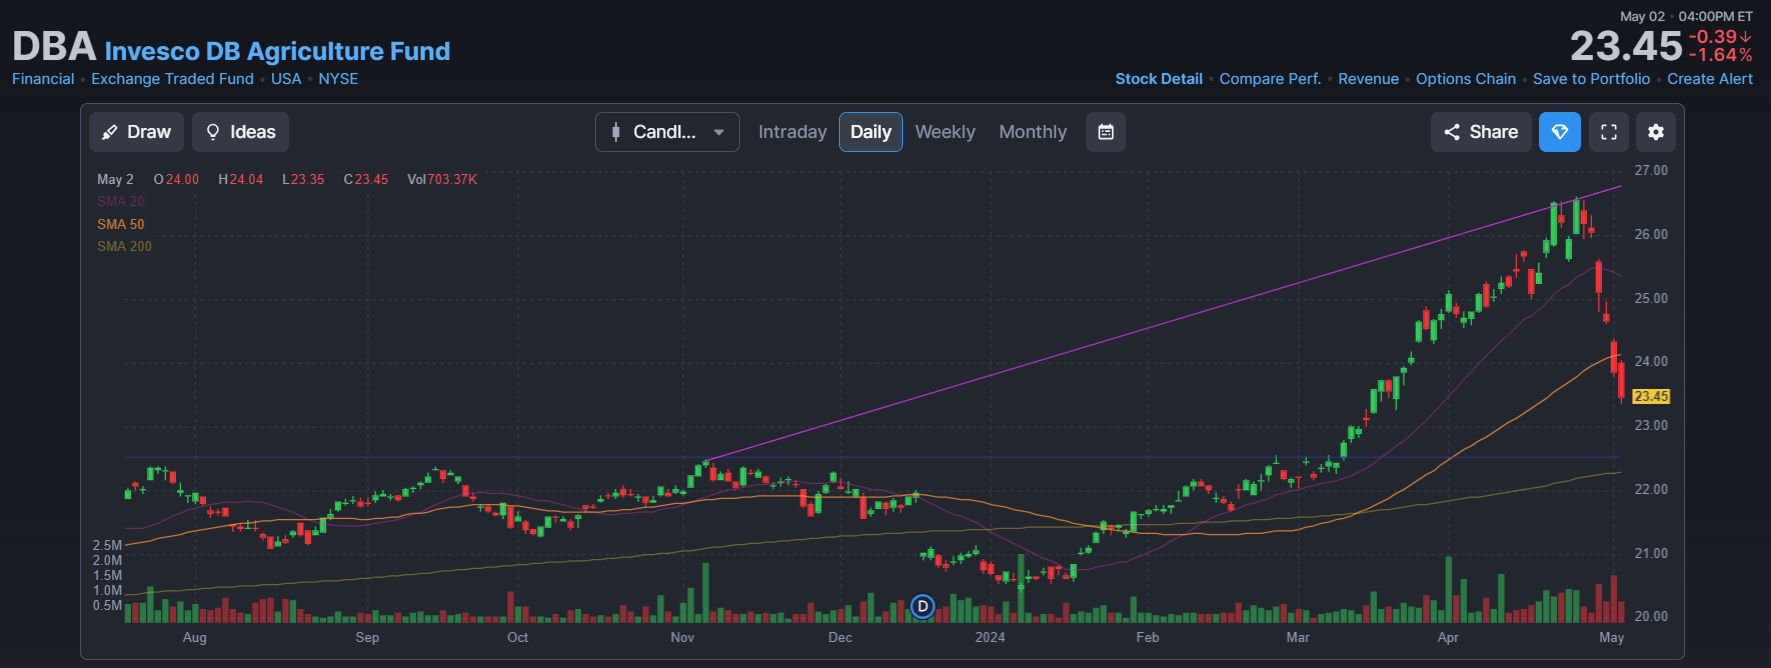Viewport: 1771px width, 668px height.
Task: Switch to the Intraday timeframe
Action: pos(792,132)
